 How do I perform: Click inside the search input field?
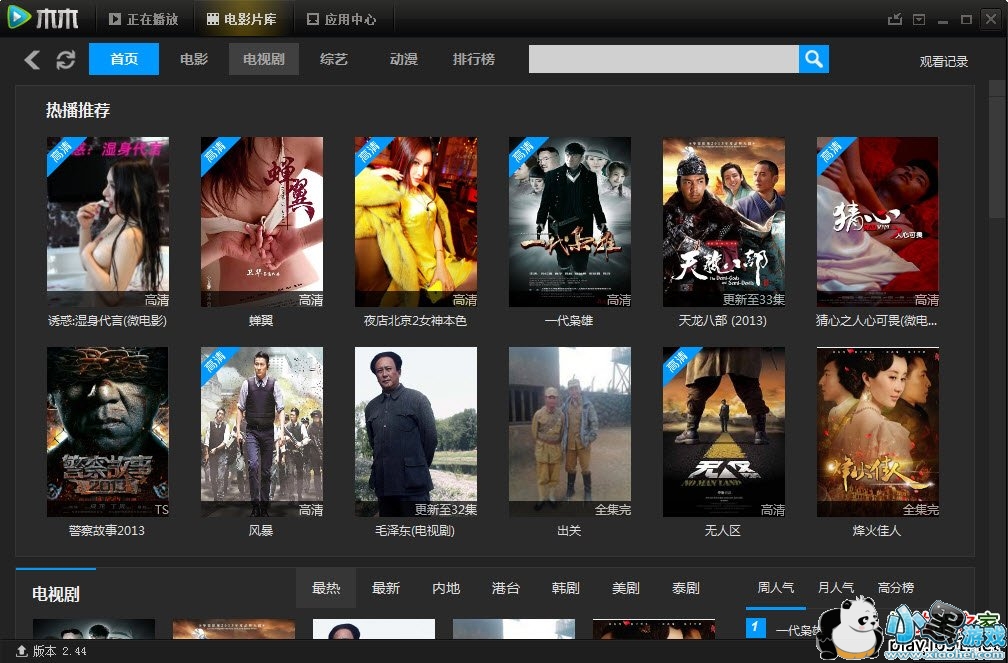(663, 59)
